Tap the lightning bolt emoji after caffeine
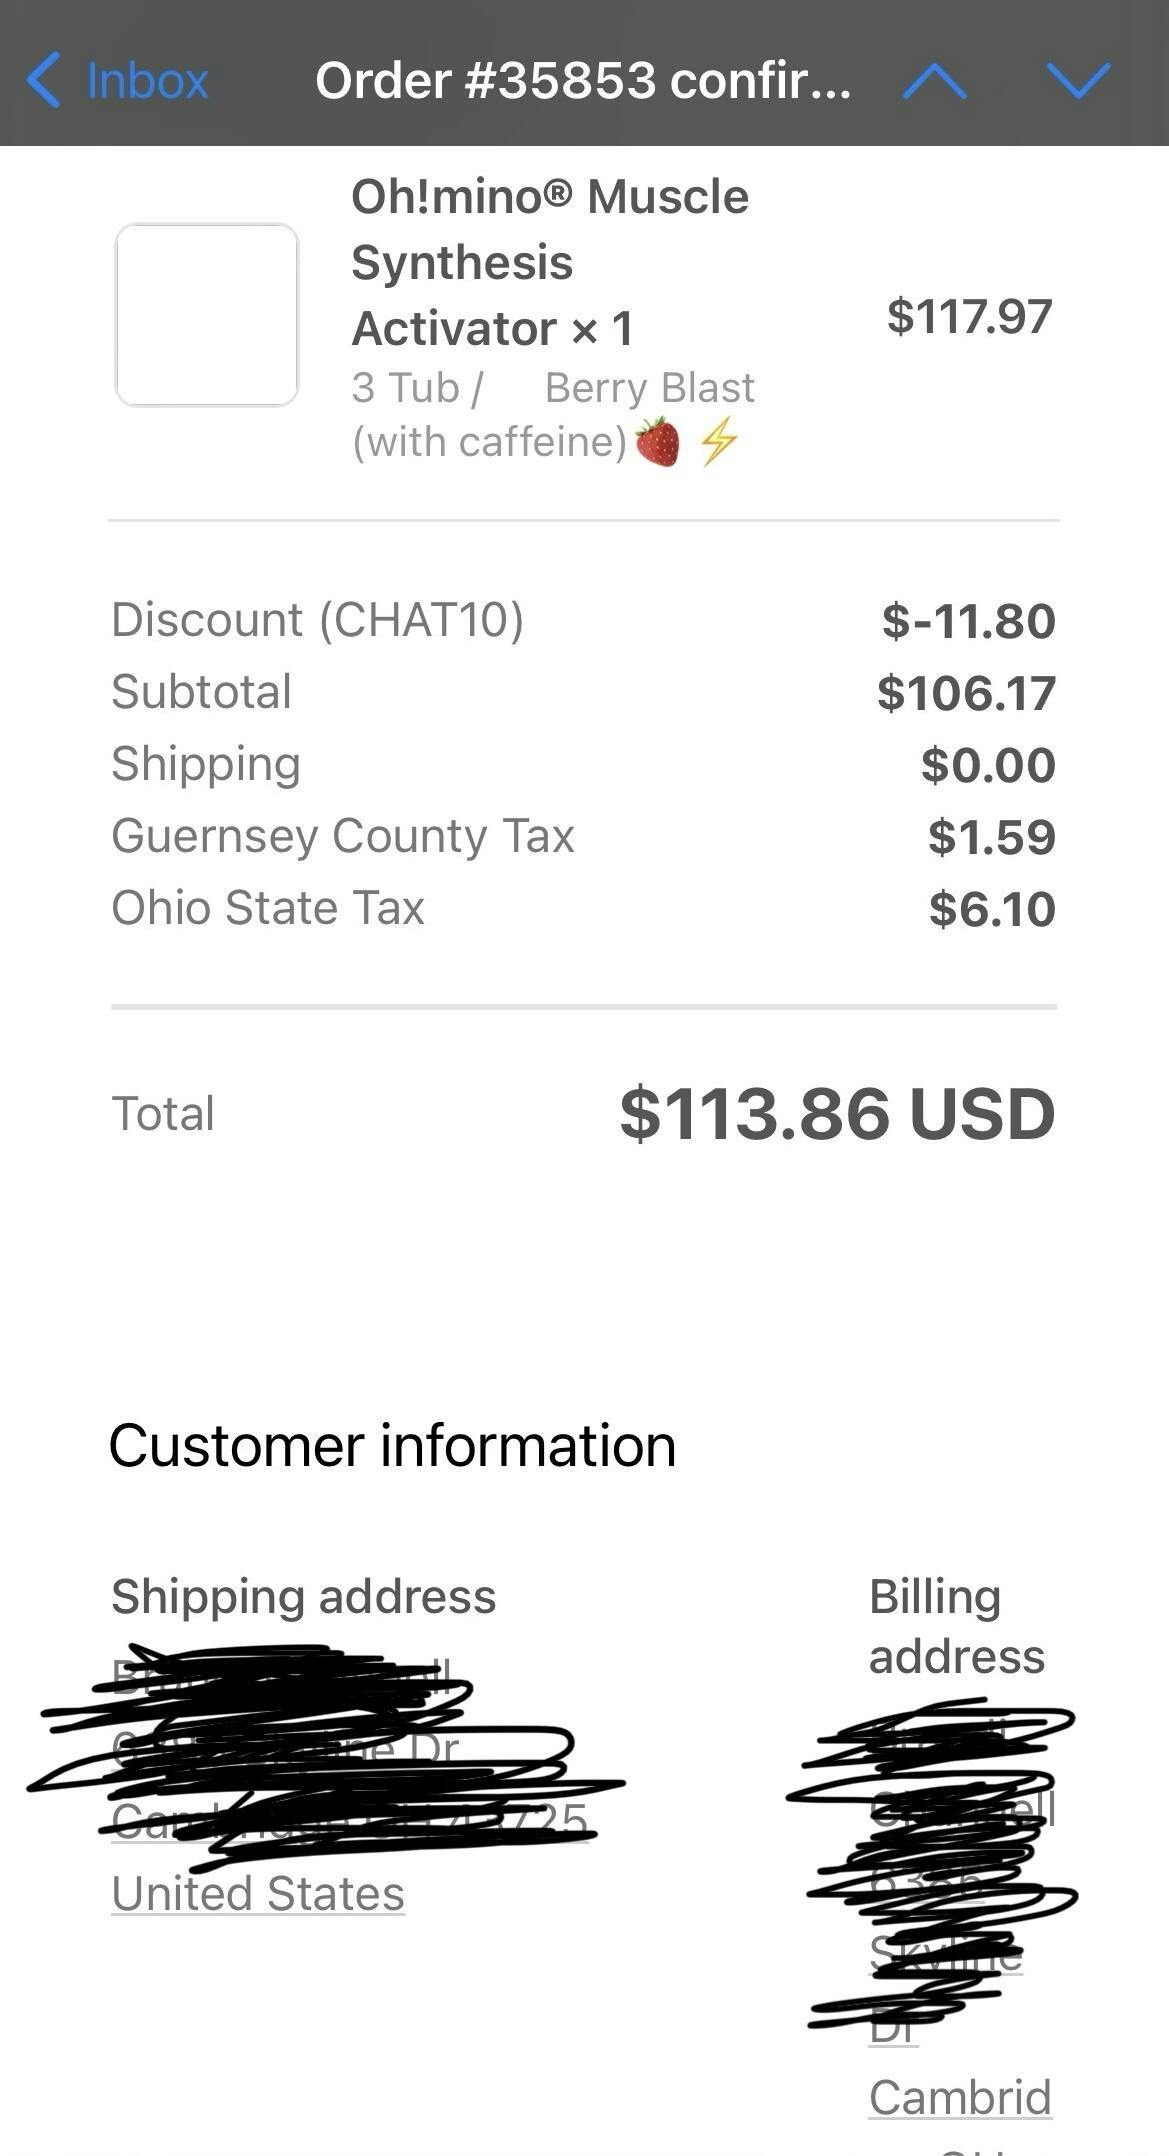The image size is (1169, 2156). [x=719, y=442]
